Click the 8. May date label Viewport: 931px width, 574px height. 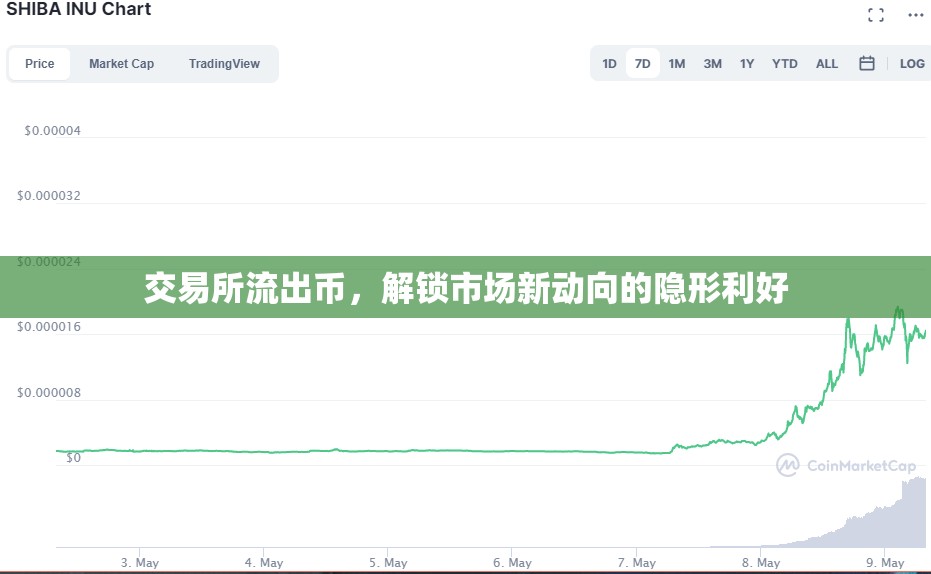click(x=761, y=563)
